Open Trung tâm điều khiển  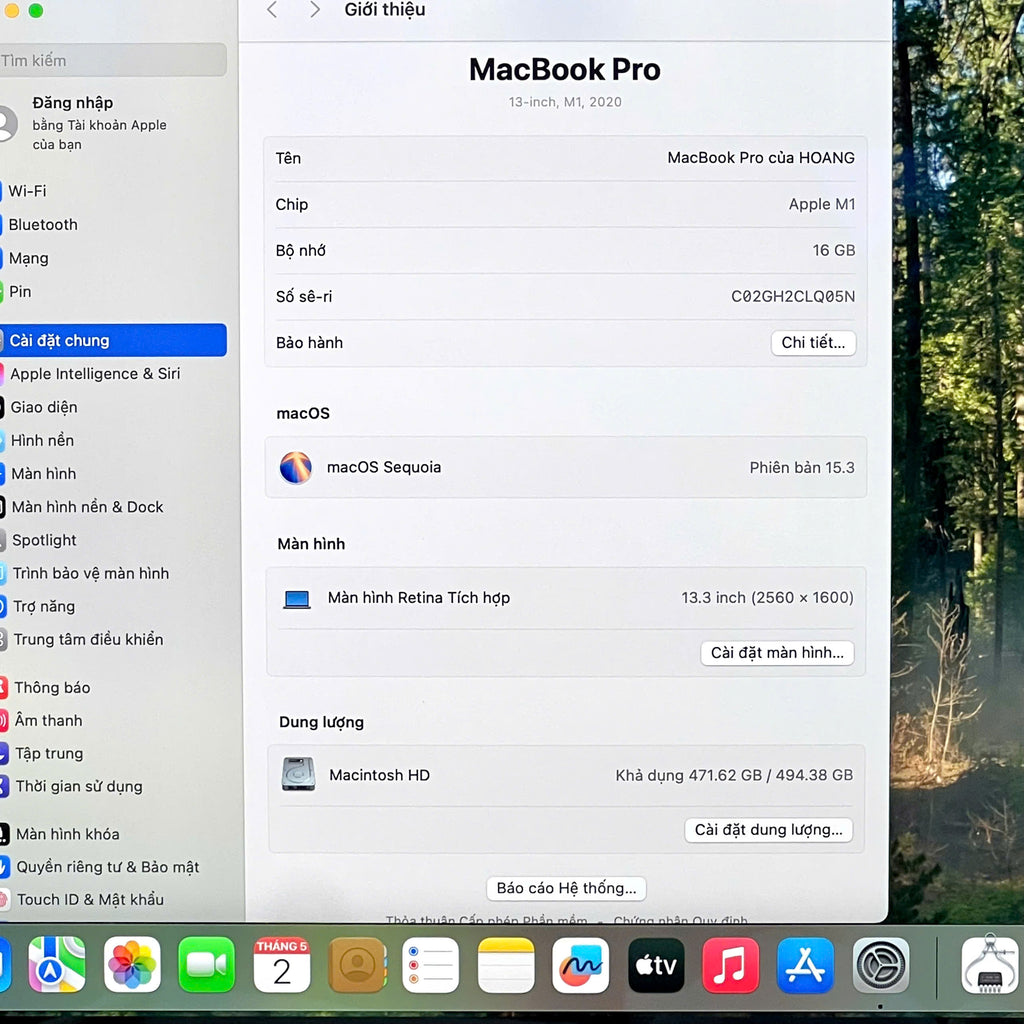[x=112, y=639]
